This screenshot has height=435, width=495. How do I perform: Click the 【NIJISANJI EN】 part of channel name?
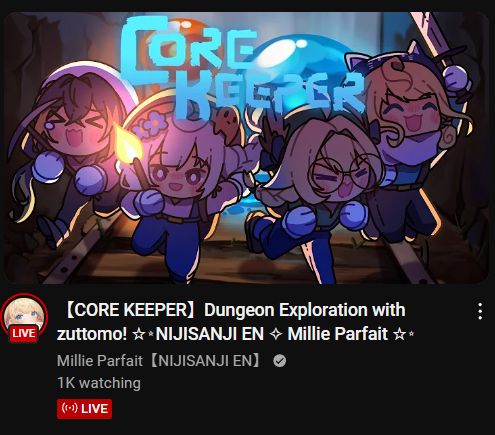coord(206,361)
